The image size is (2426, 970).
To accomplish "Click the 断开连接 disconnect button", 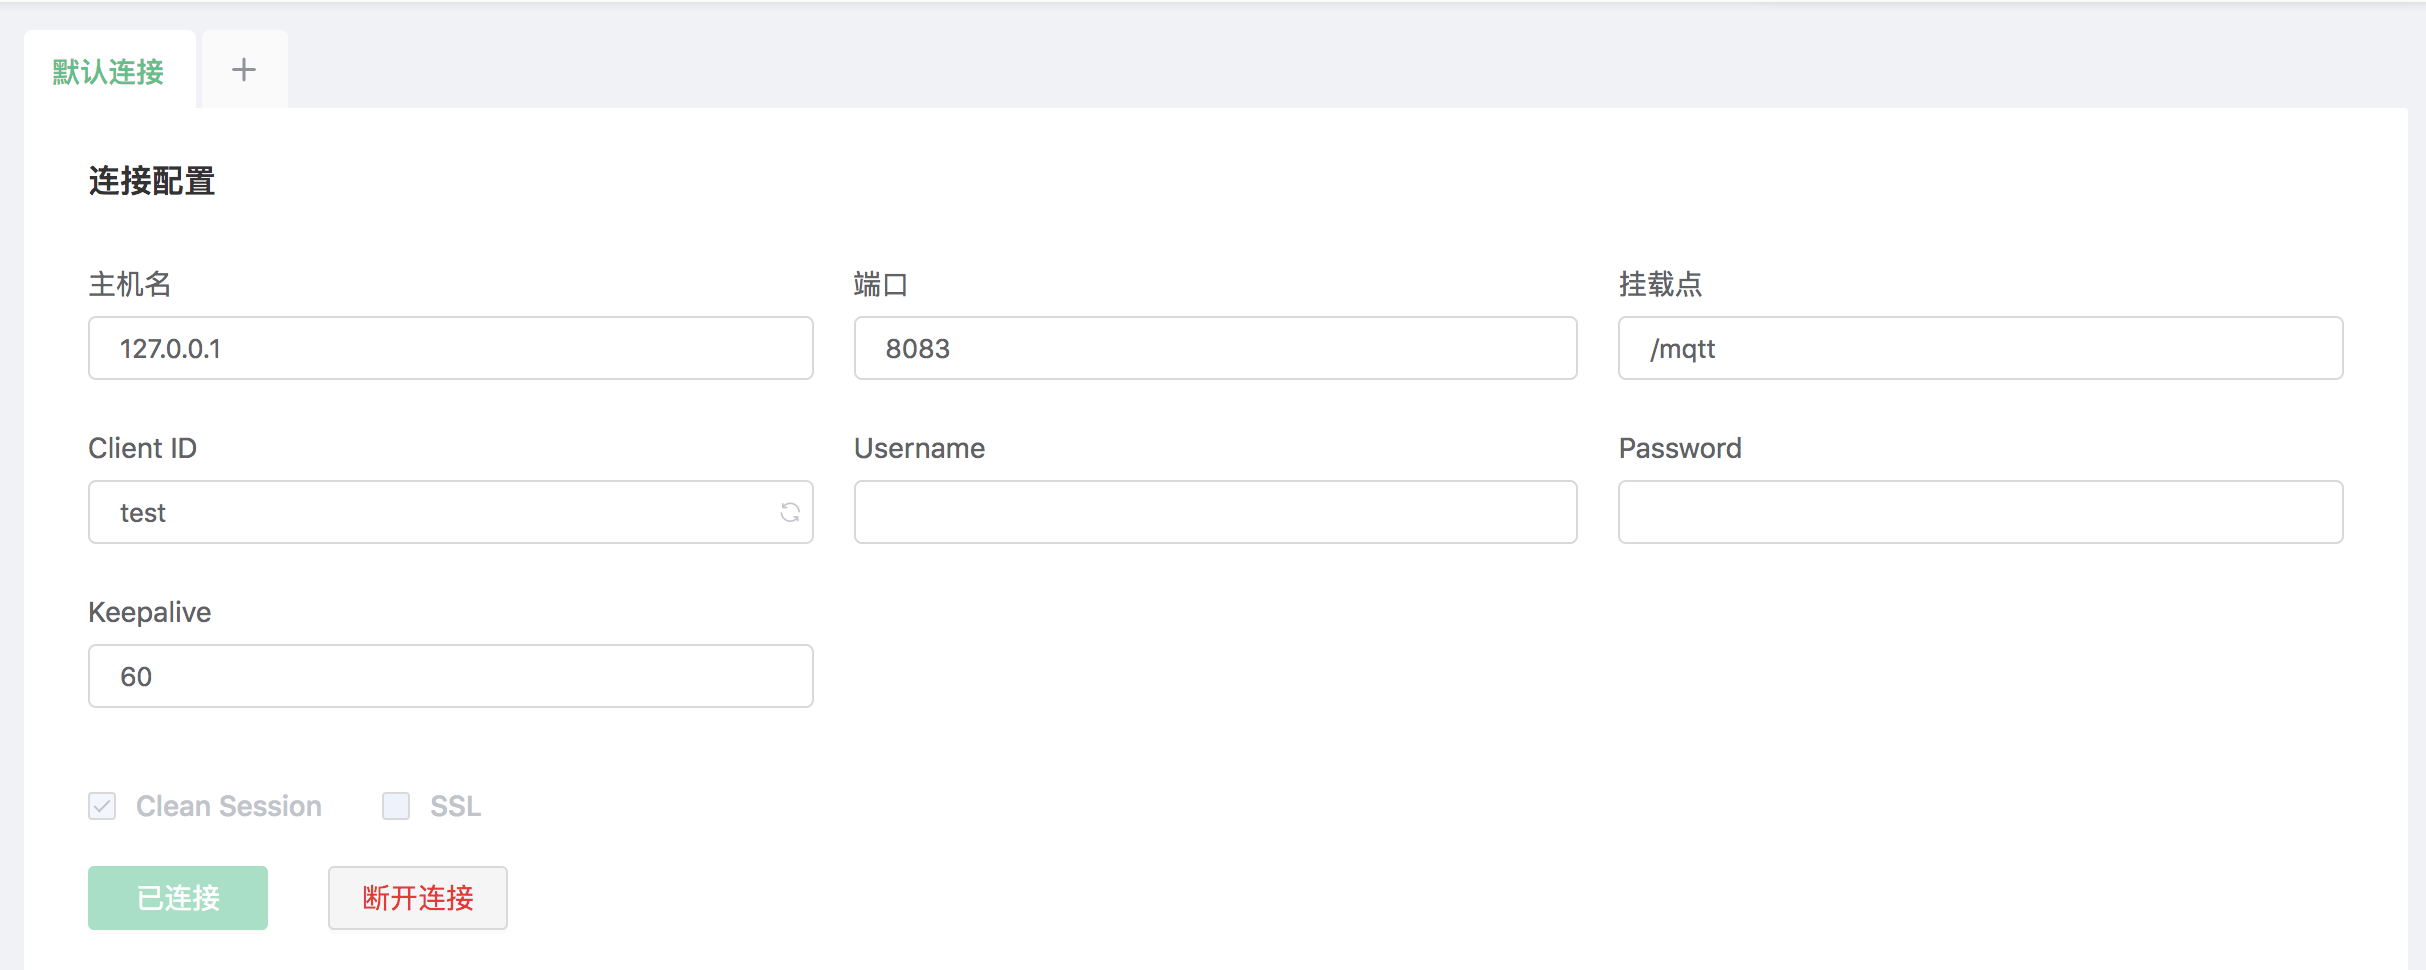I will [418, 898].
